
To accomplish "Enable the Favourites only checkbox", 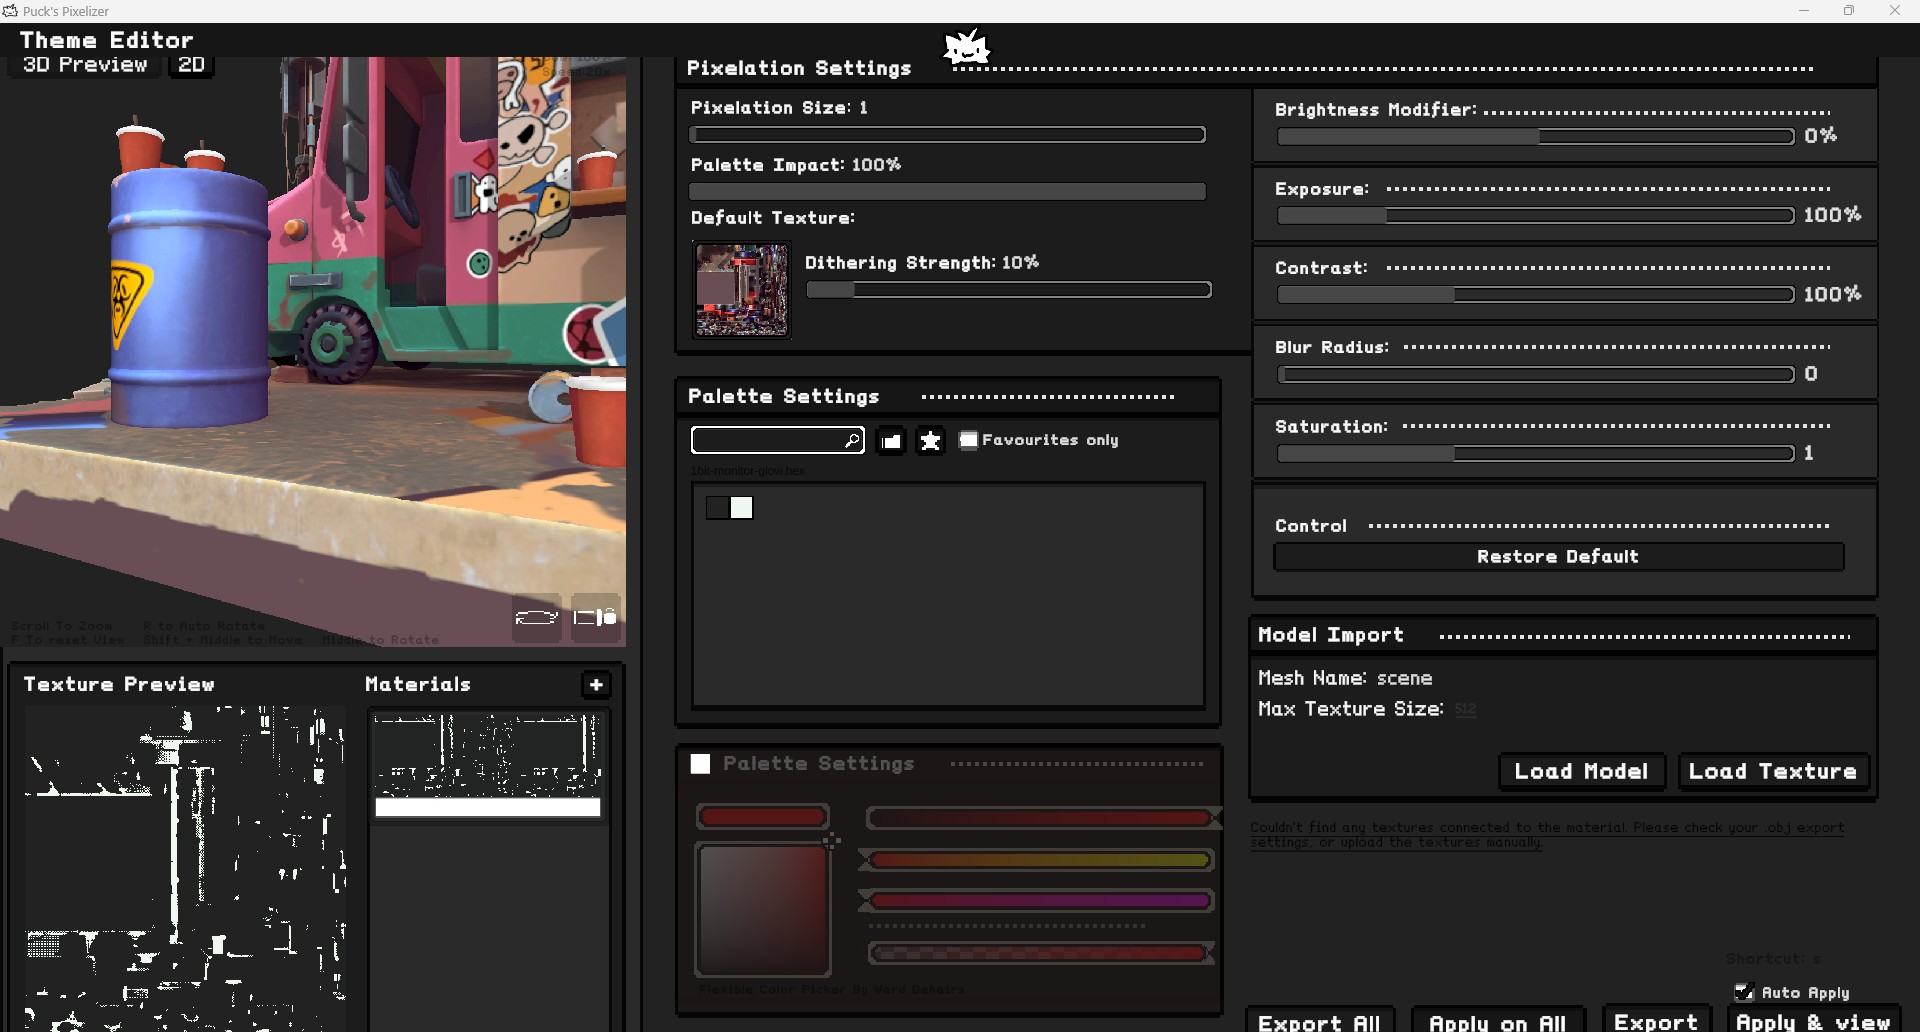I will click(968, 440).
